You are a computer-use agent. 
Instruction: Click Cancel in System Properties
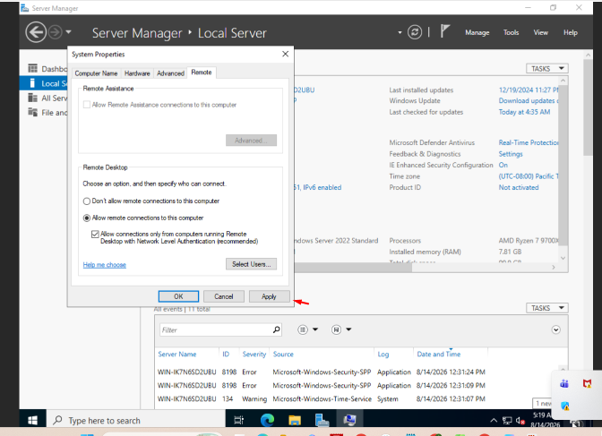click(x=224, y=296)
